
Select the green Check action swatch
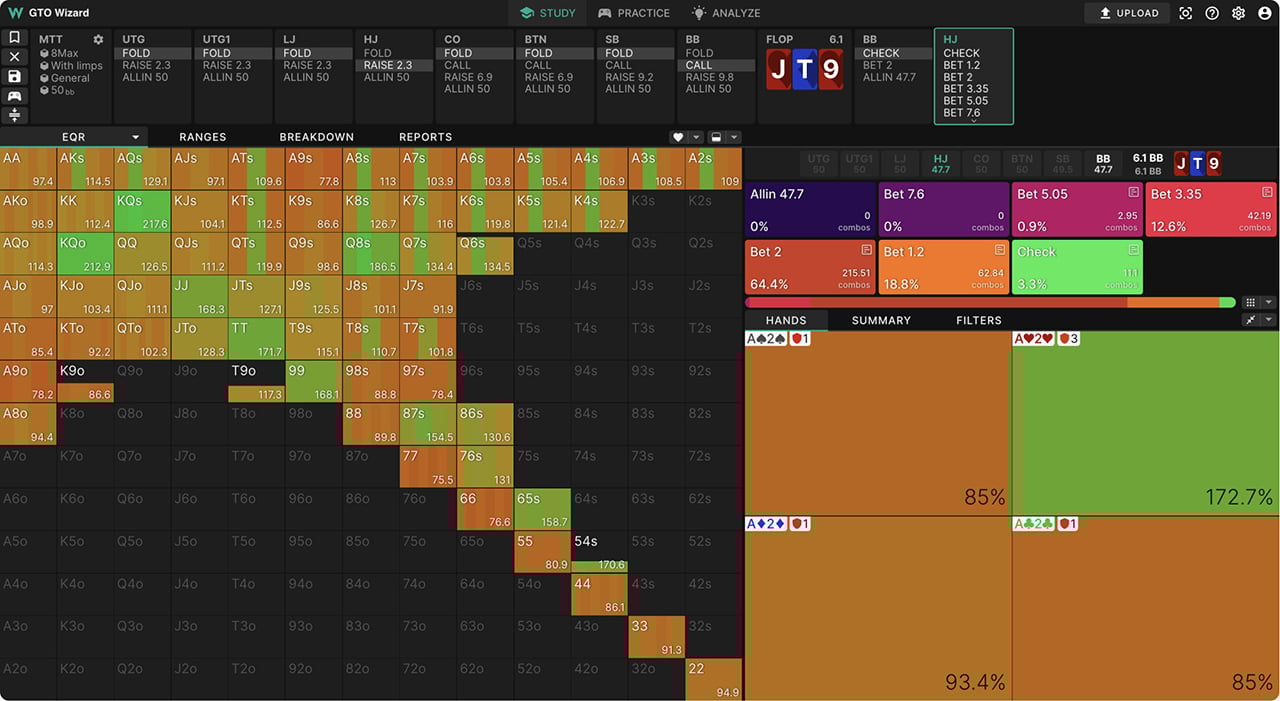tap(1076, 267)
